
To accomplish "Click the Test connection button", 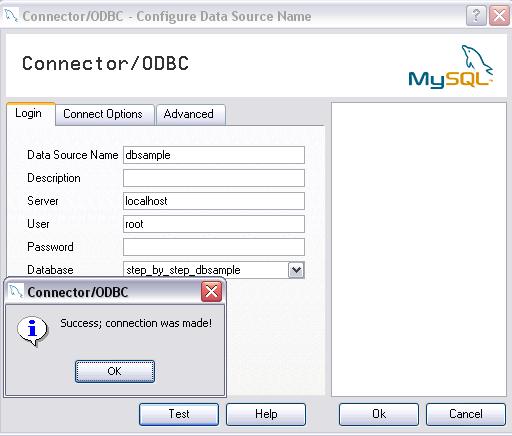I will (179, 414).
